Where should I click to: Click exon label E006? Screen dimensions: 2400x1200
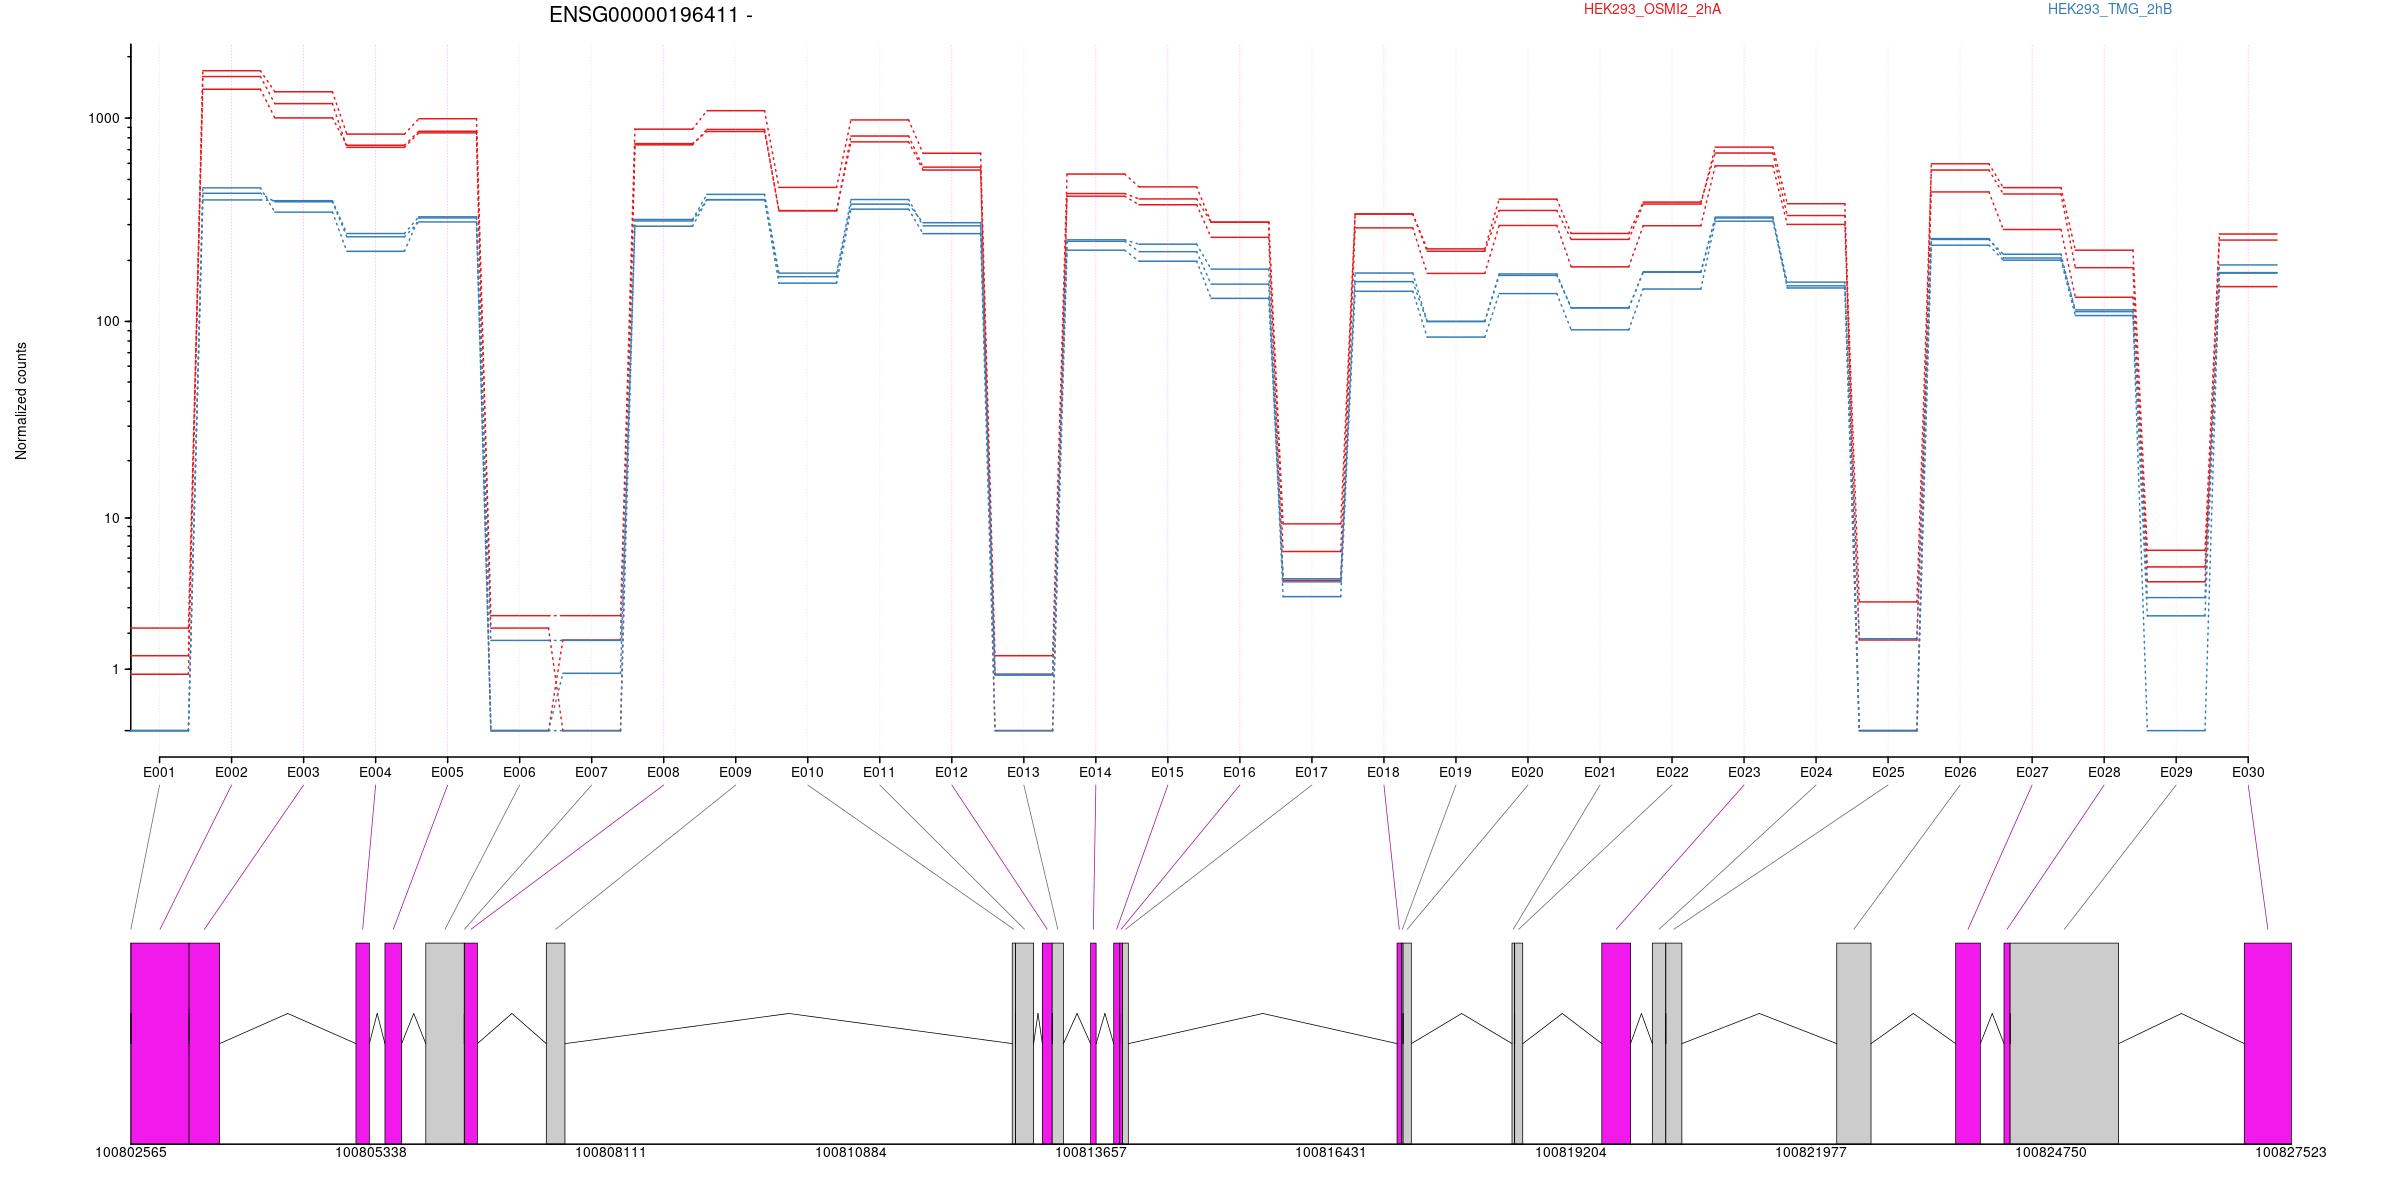pos(519,772)
